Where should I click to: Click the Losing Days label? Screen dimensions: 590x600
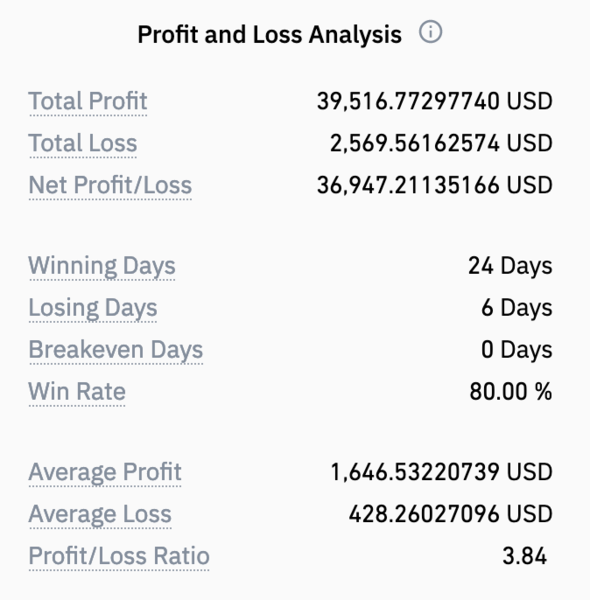point(93,308)
